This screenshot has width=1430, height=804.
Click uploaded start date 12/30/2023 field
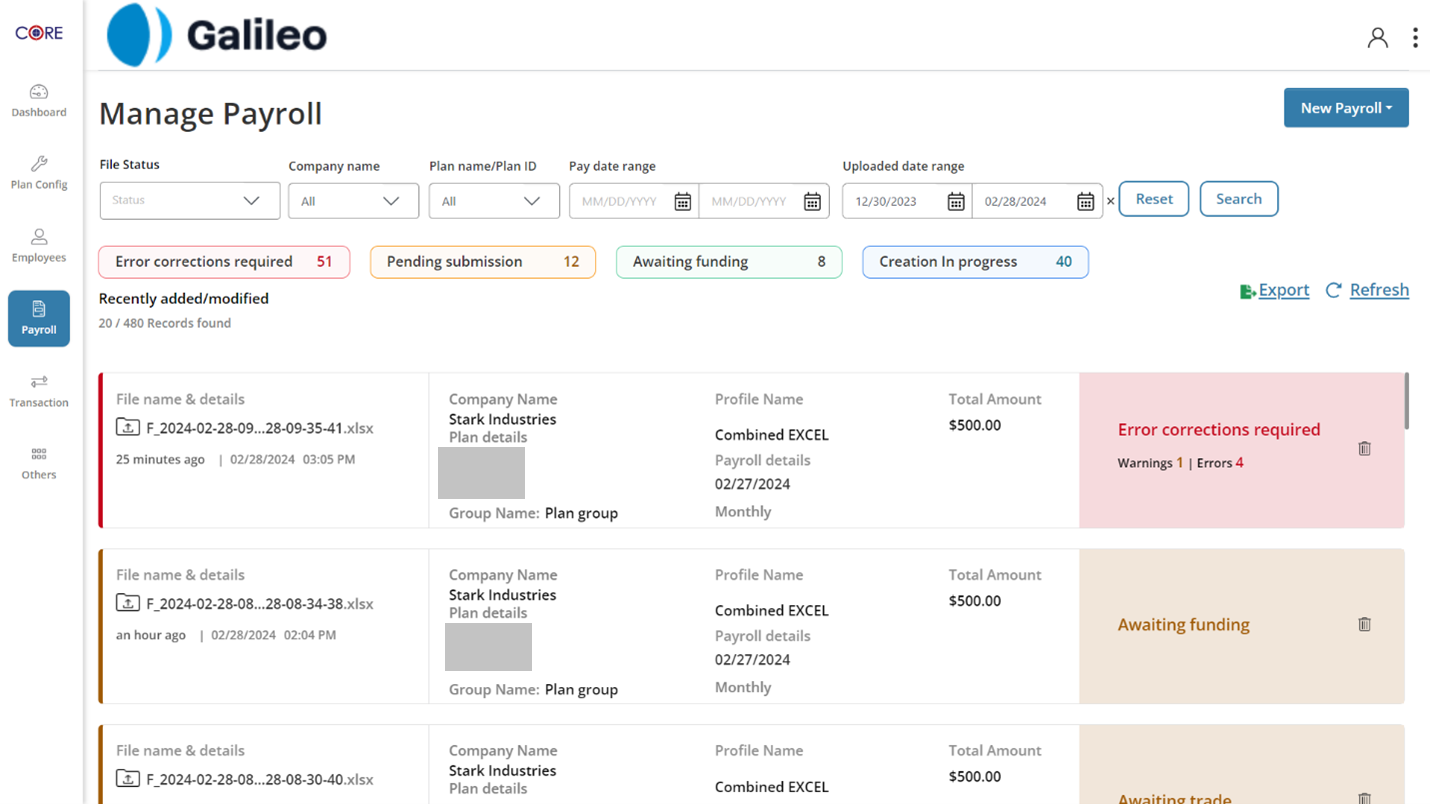coord(894,201)
